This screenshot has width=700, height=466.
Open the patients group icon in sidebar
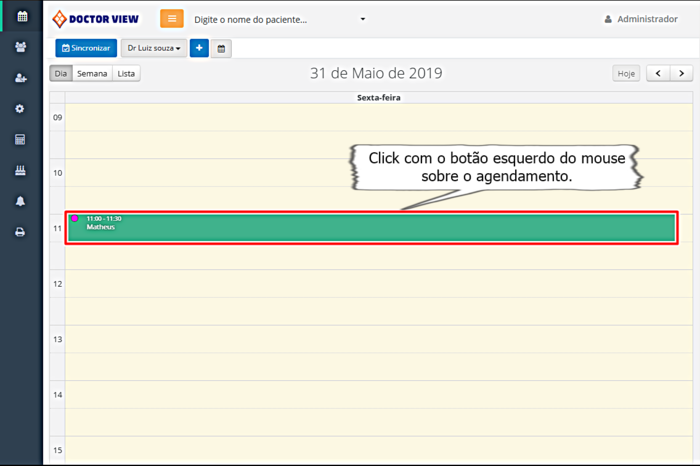20,47
